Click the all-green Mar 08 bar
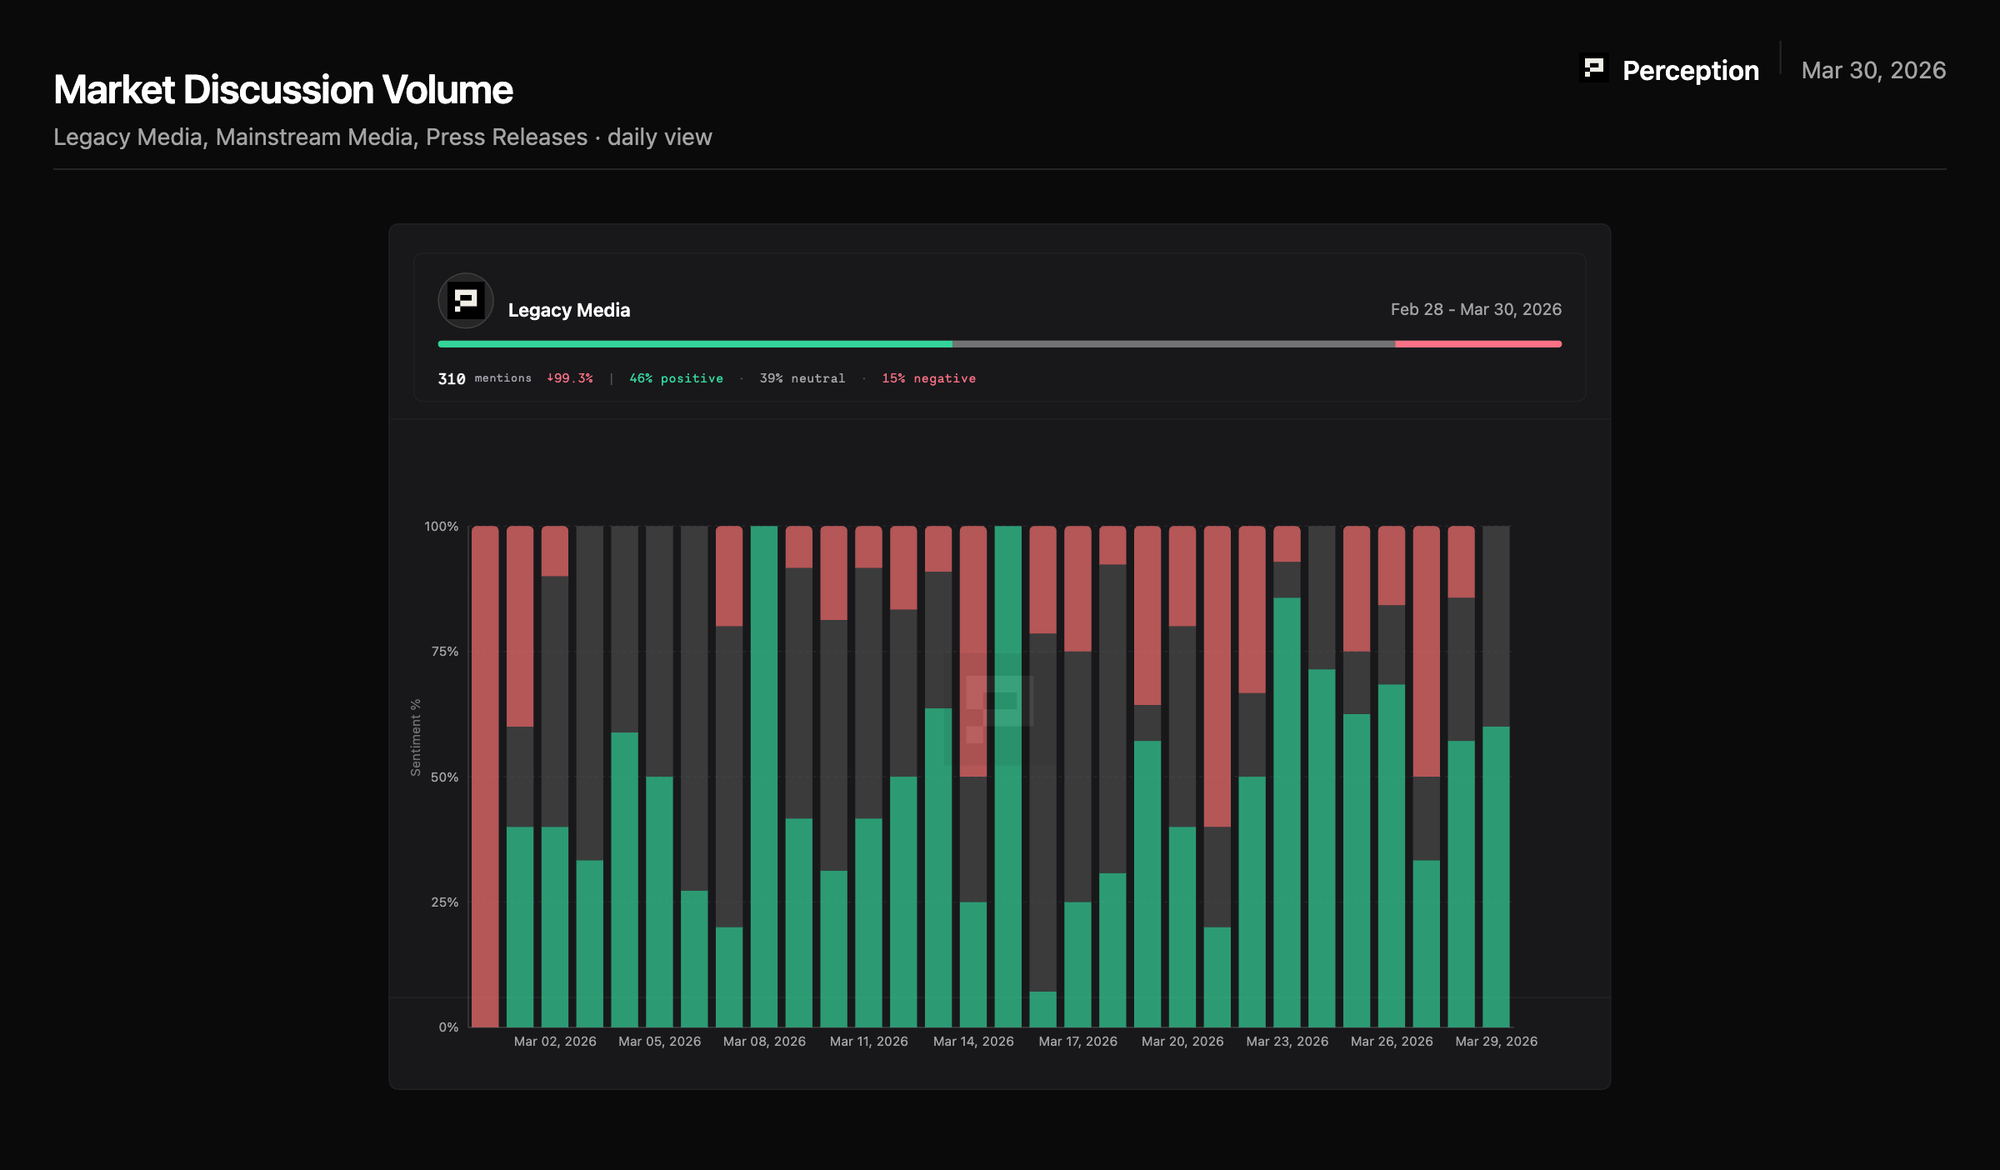 tap(764, 776)
